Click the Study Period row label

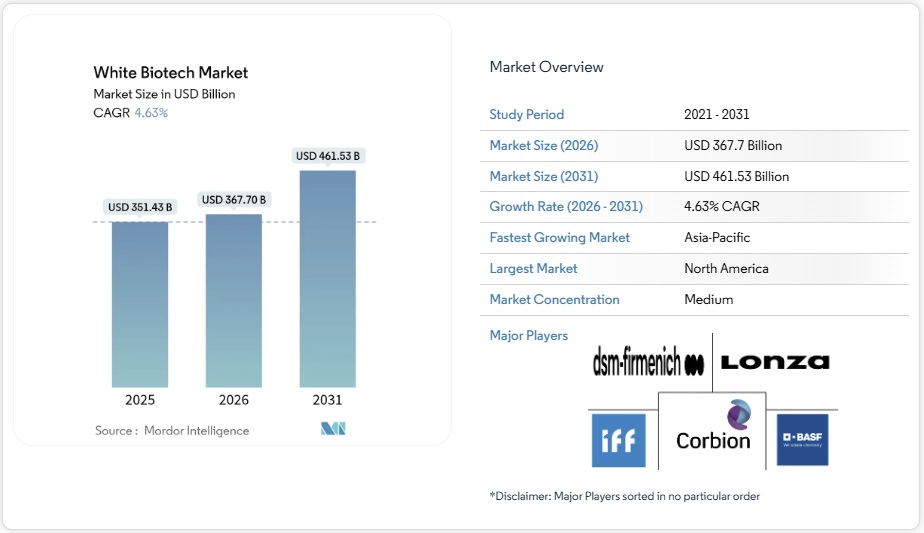tap(526, 115)
